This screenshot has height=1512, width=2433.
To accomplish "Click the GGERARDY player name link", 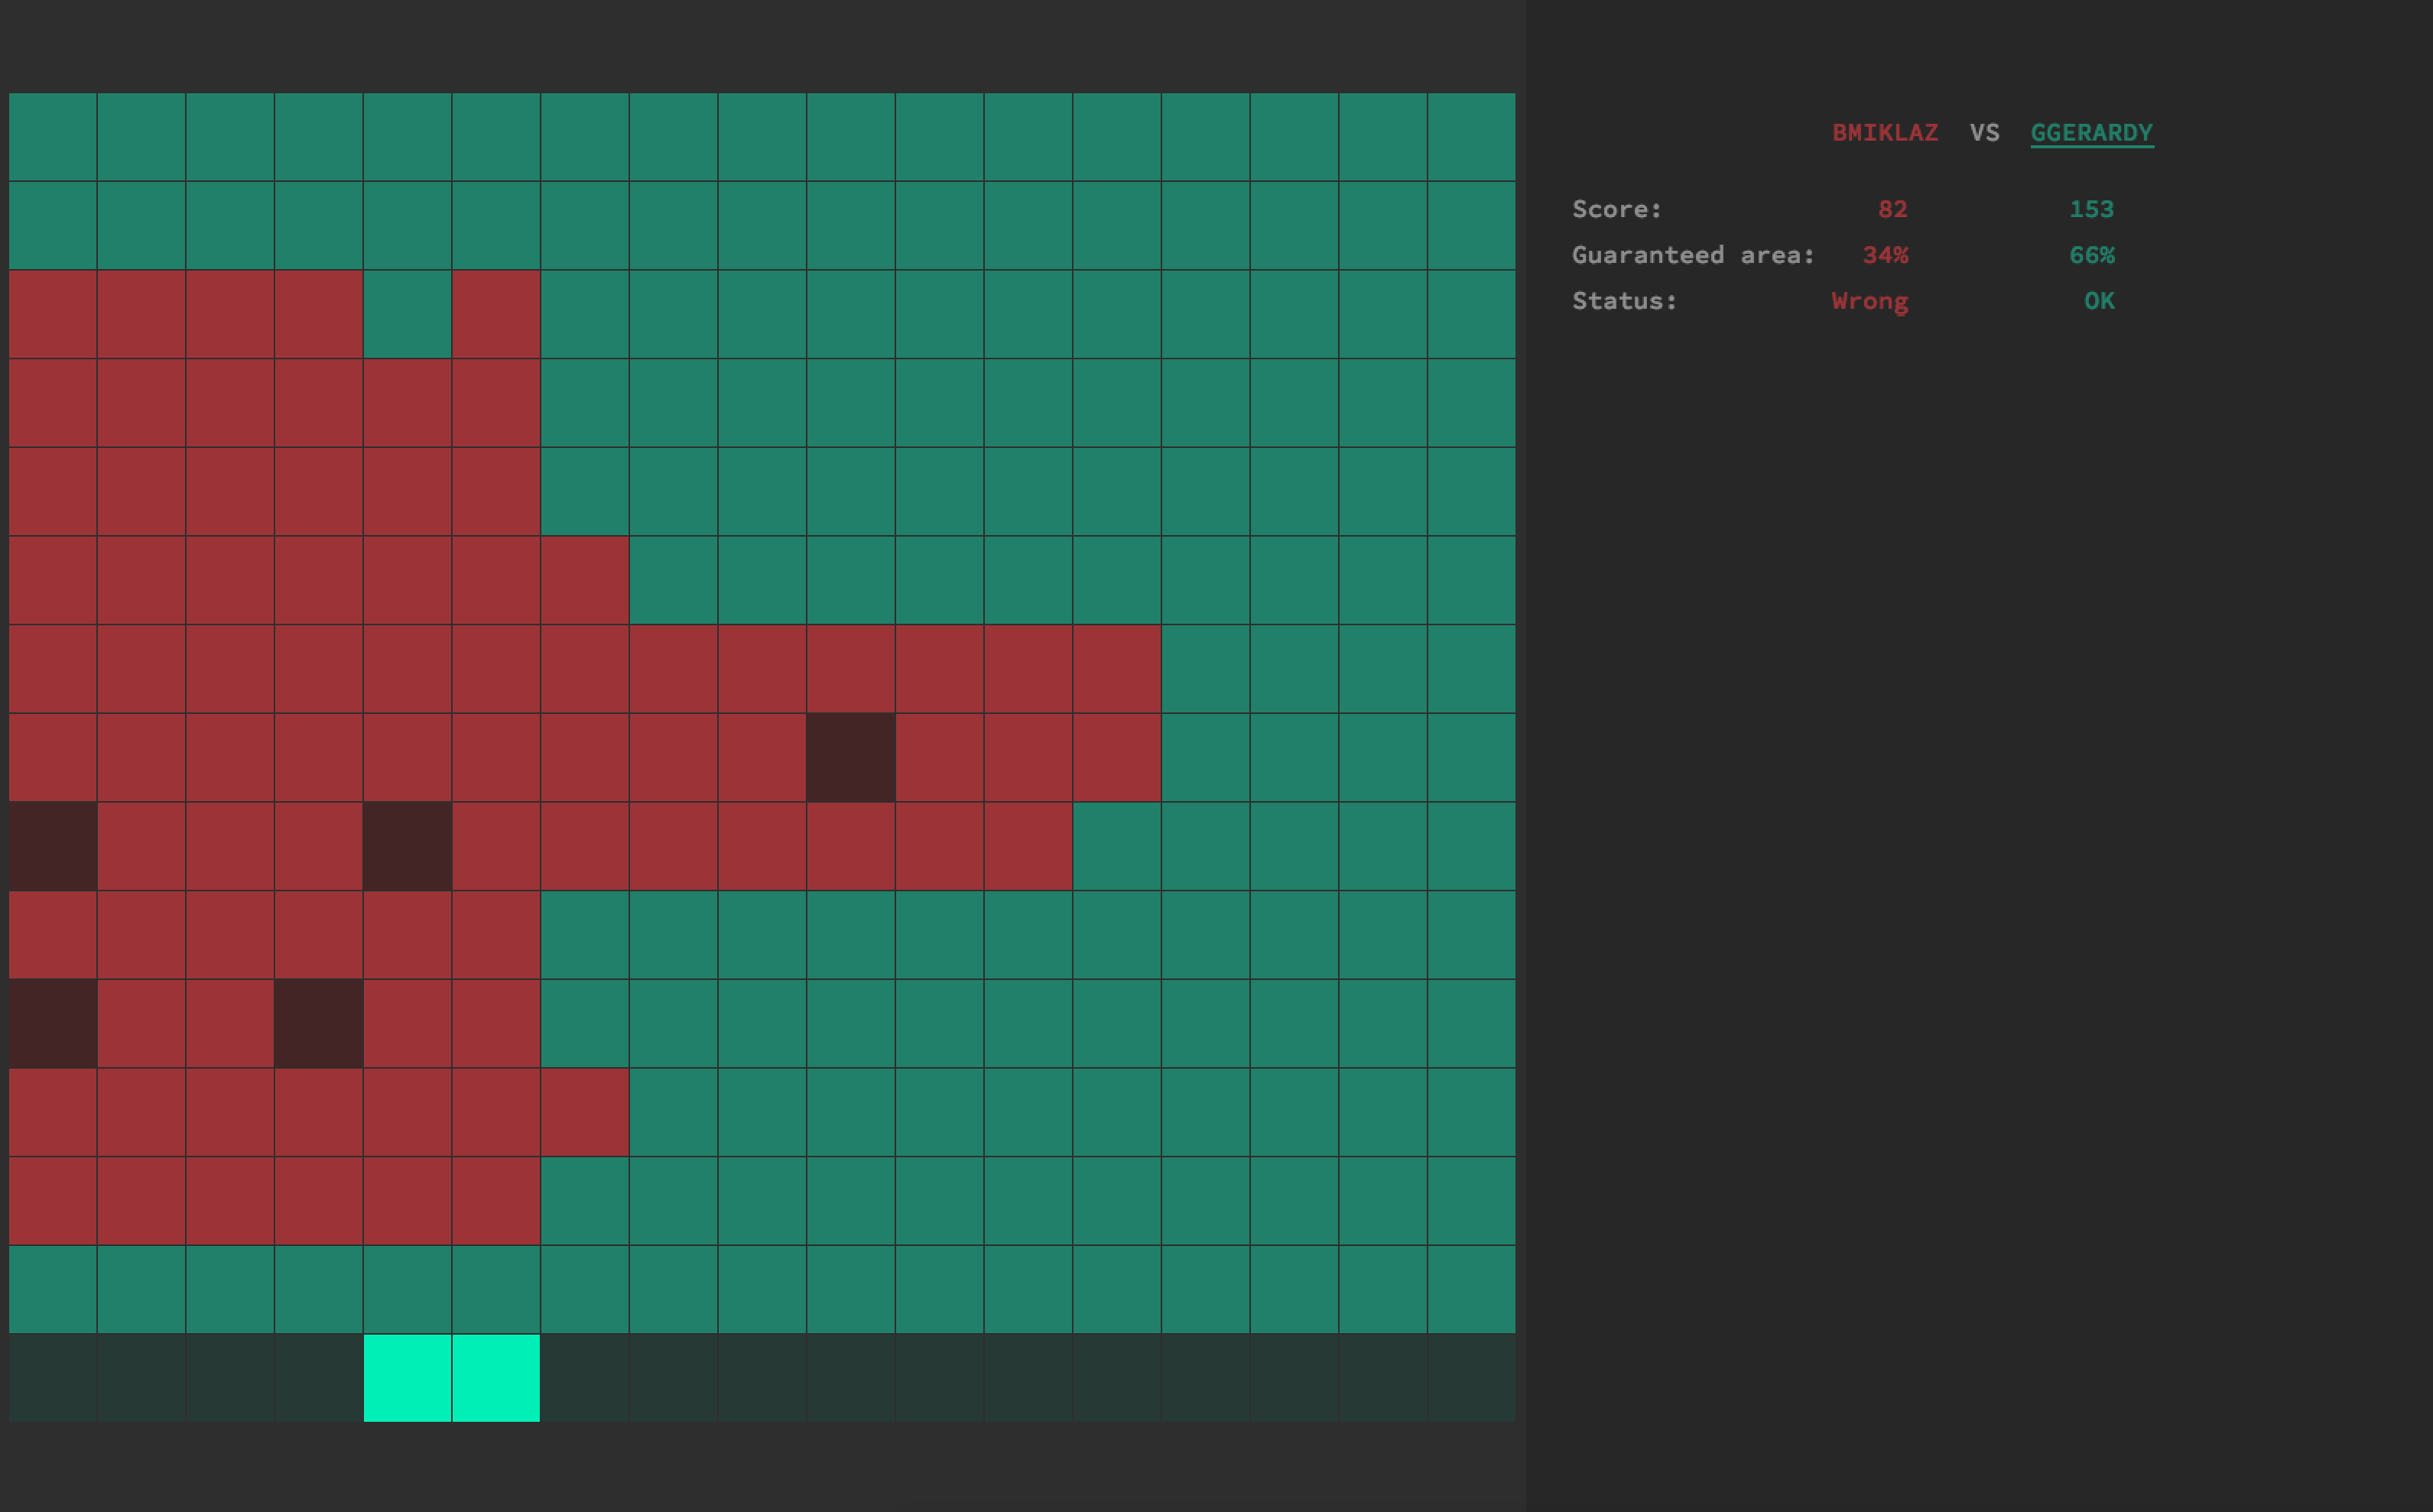I will (x=2091, y=133).
